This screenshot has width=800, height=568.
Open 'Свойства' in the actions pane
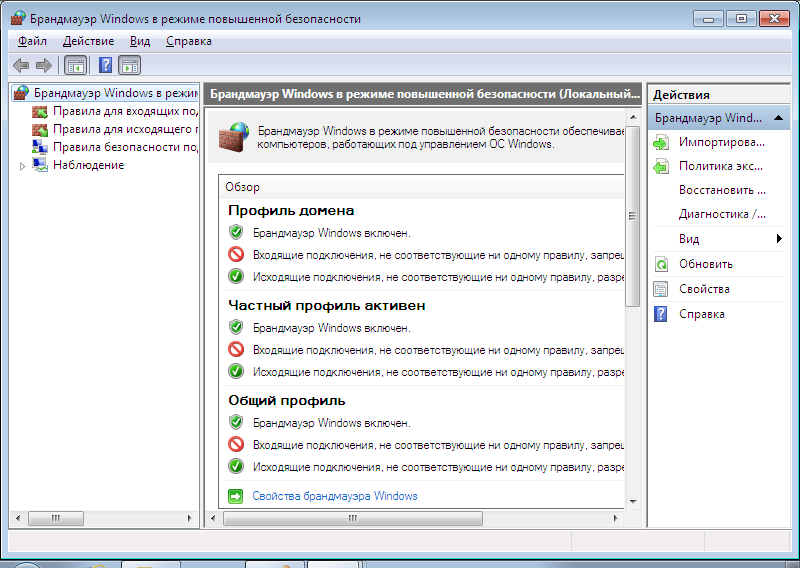point(704,289)
